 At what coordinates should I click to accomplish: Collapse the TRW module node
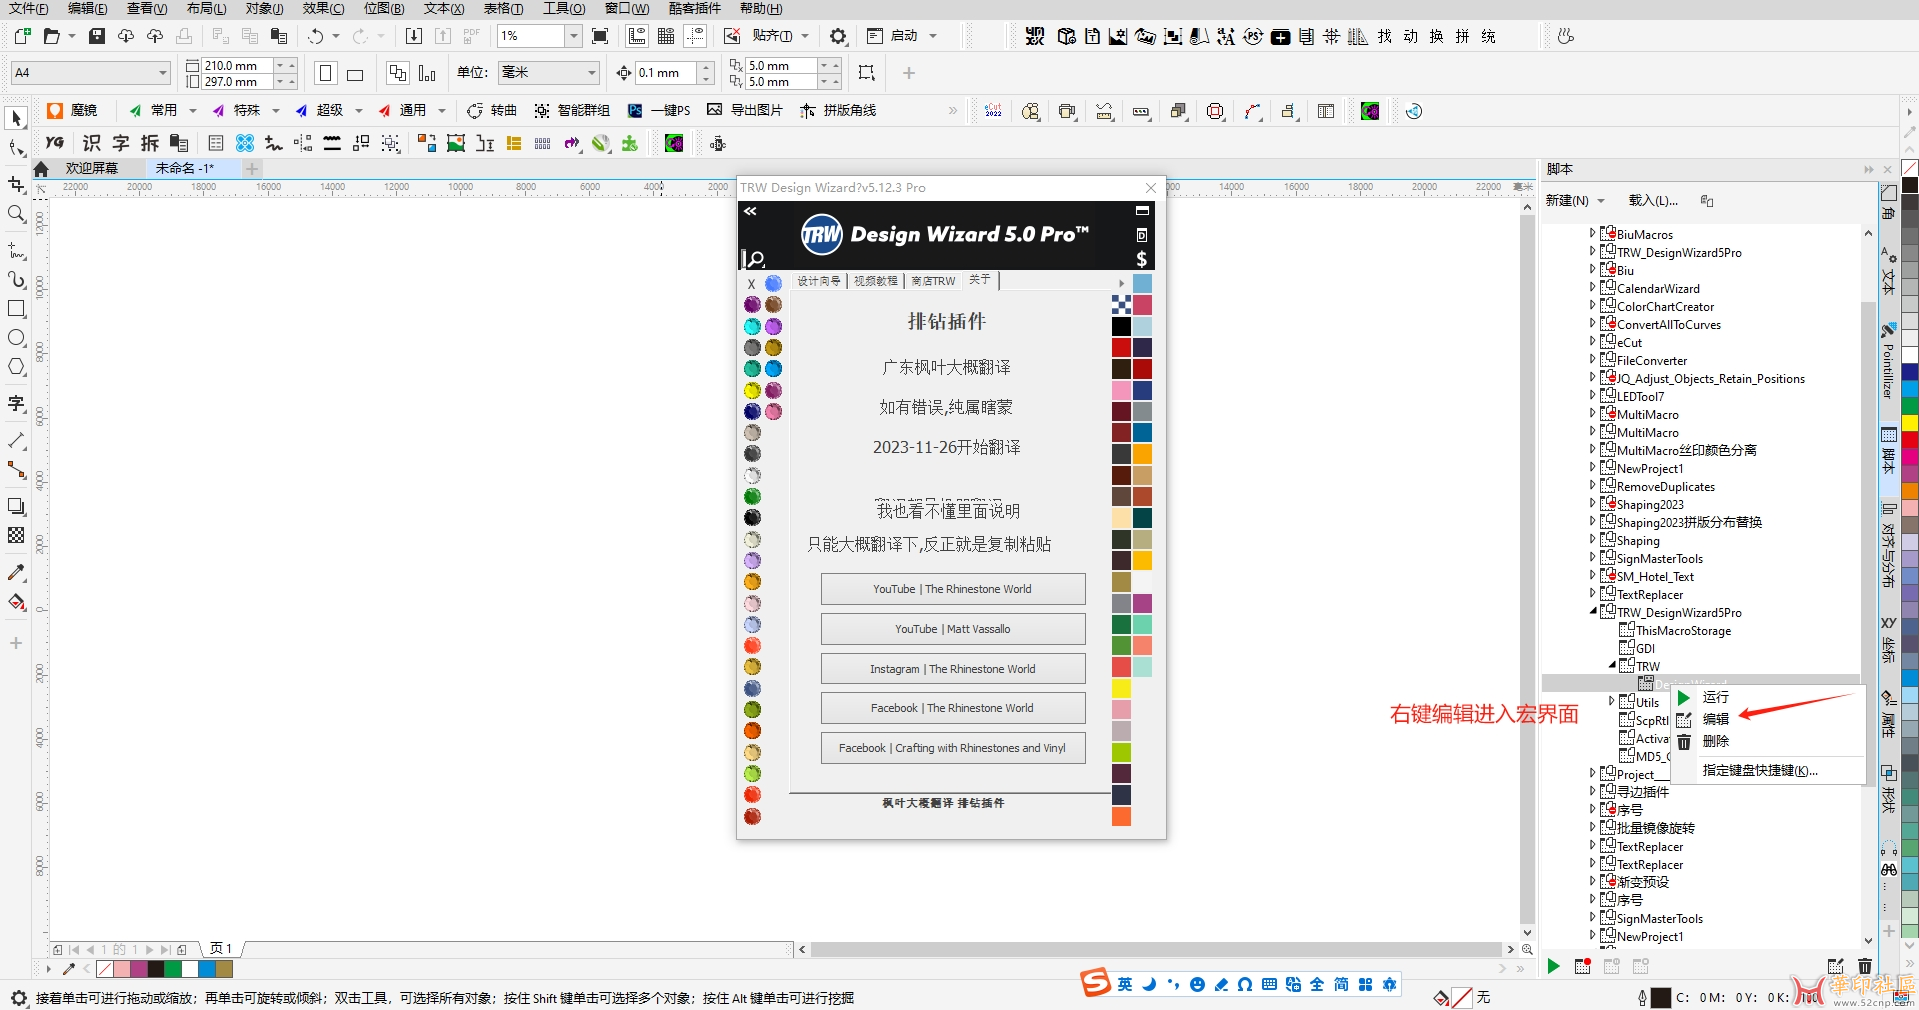1611,665
